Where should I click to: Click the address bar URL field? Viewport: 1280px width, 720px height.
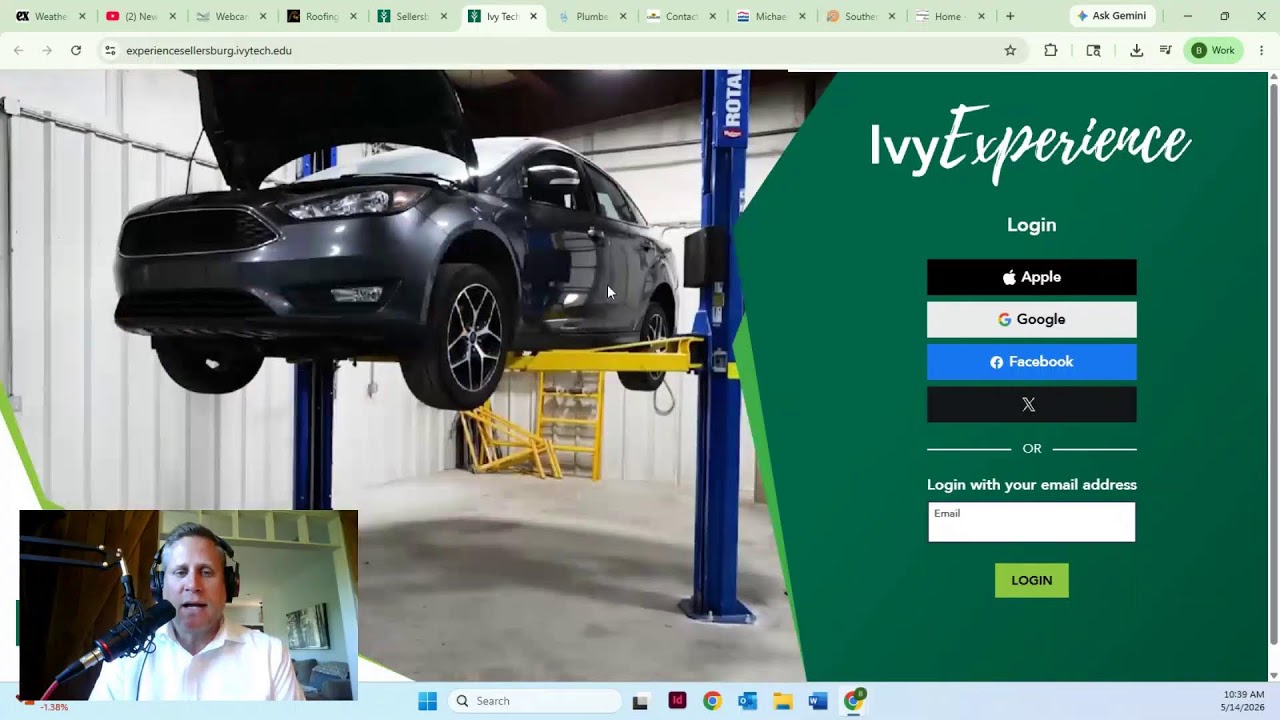click(x=560, y=50)
